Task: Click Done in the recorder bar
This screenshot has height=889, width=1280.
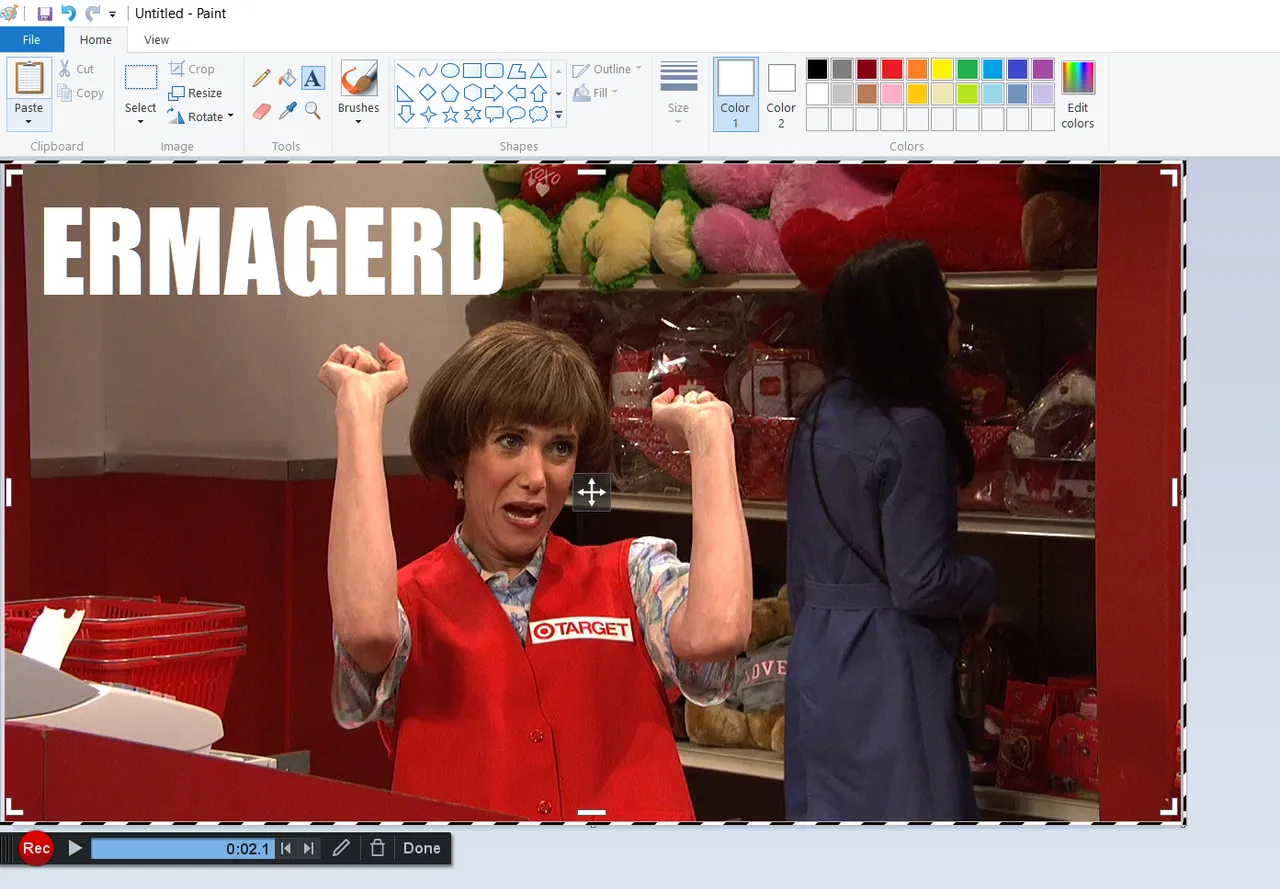Action: 422,848
